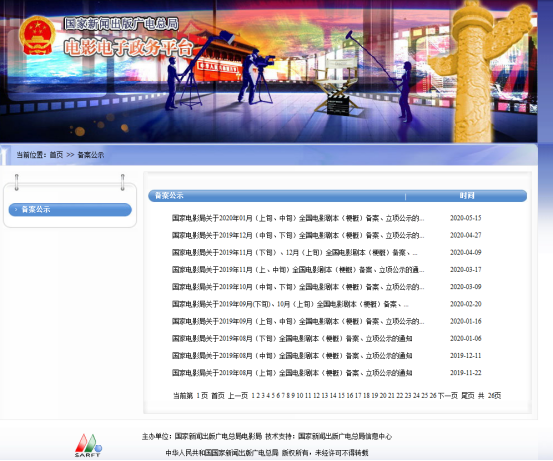Click the date 2020-01-16
Viewport: 553px width, 461px height.
tap(466, 321)
